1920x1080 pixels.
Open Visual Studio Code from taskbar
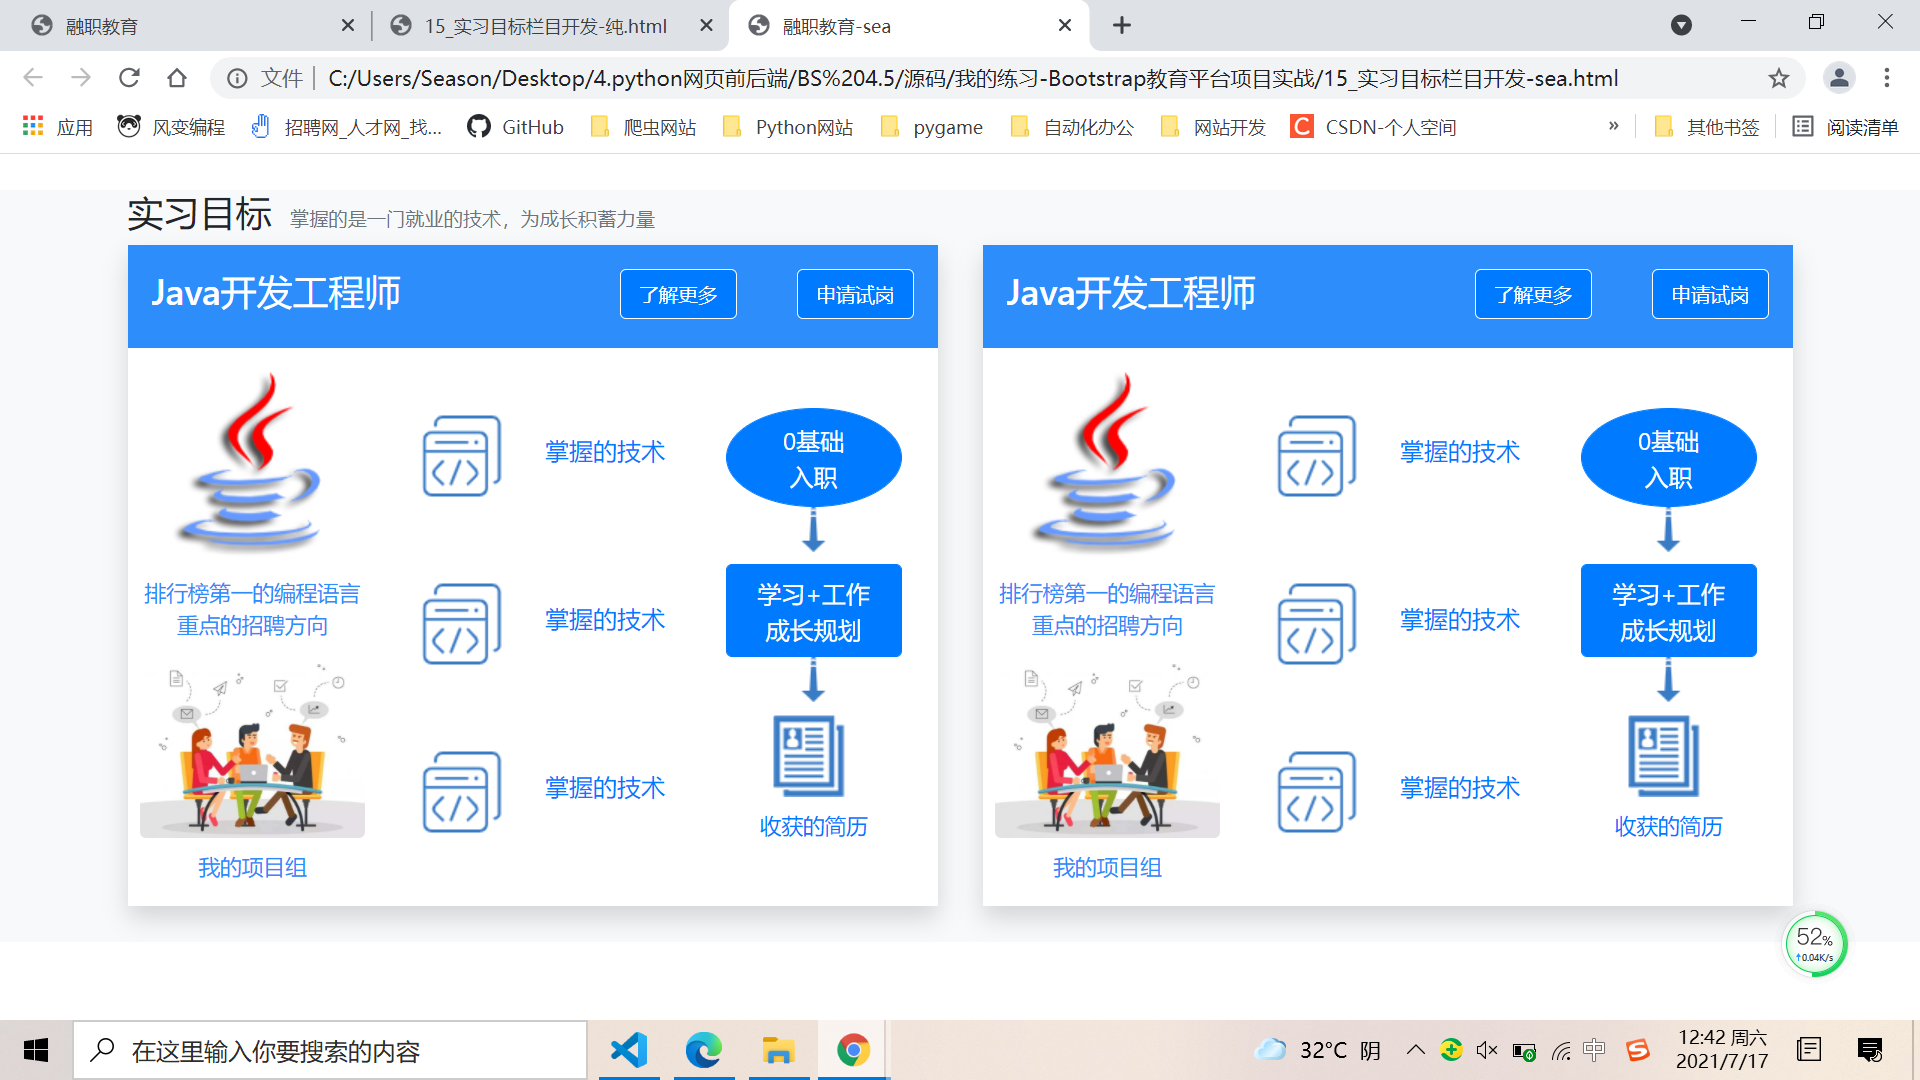click(629, 1050)
